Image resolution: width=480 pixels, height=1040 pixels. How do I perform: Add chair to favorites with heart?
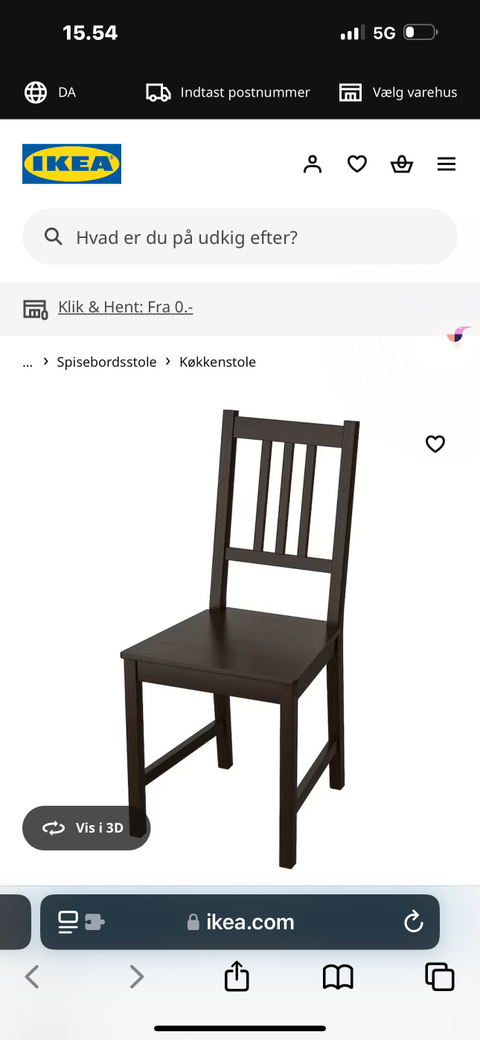click(435, 444)
